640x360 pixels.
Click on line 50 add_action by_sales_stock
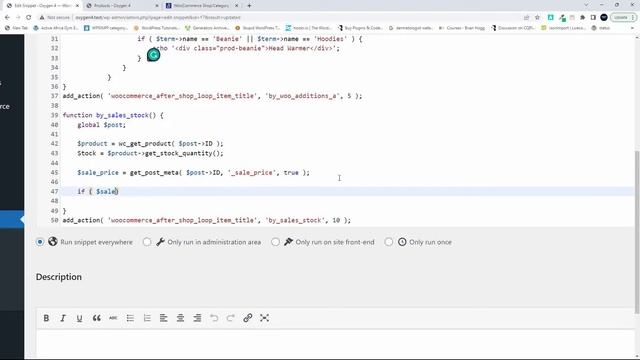(x=207, y=220)
